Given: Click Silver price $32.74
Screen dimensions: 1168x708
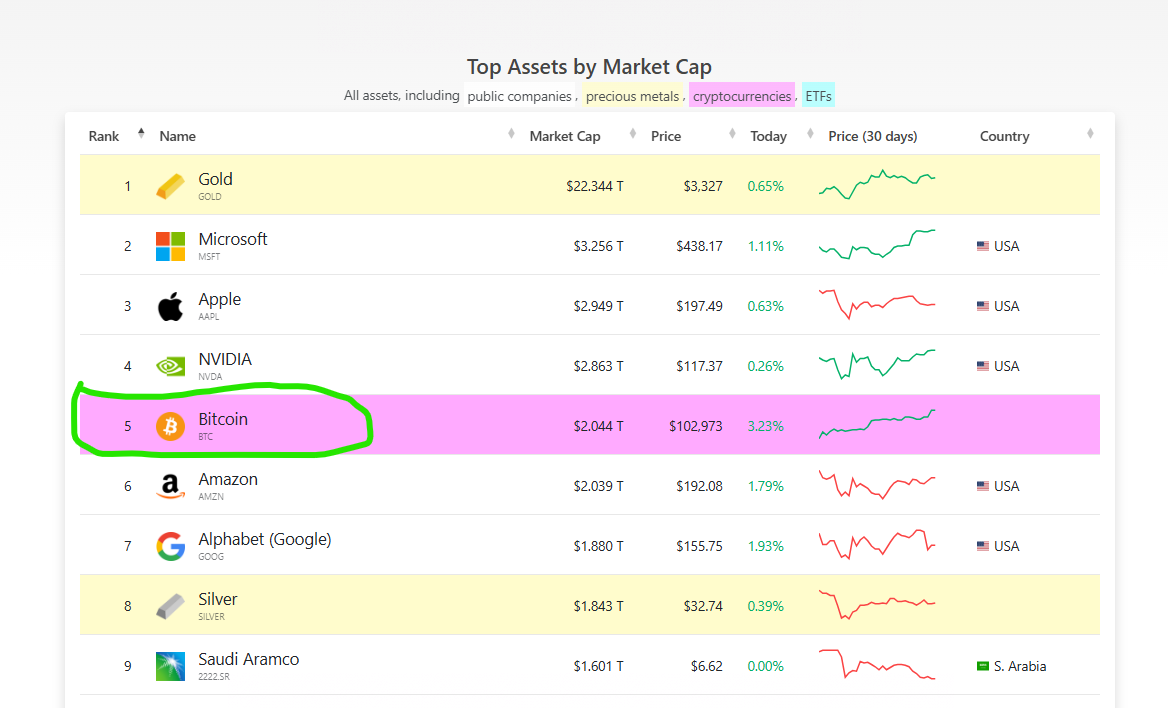Looking at the screenshot, I should (703, 606).
